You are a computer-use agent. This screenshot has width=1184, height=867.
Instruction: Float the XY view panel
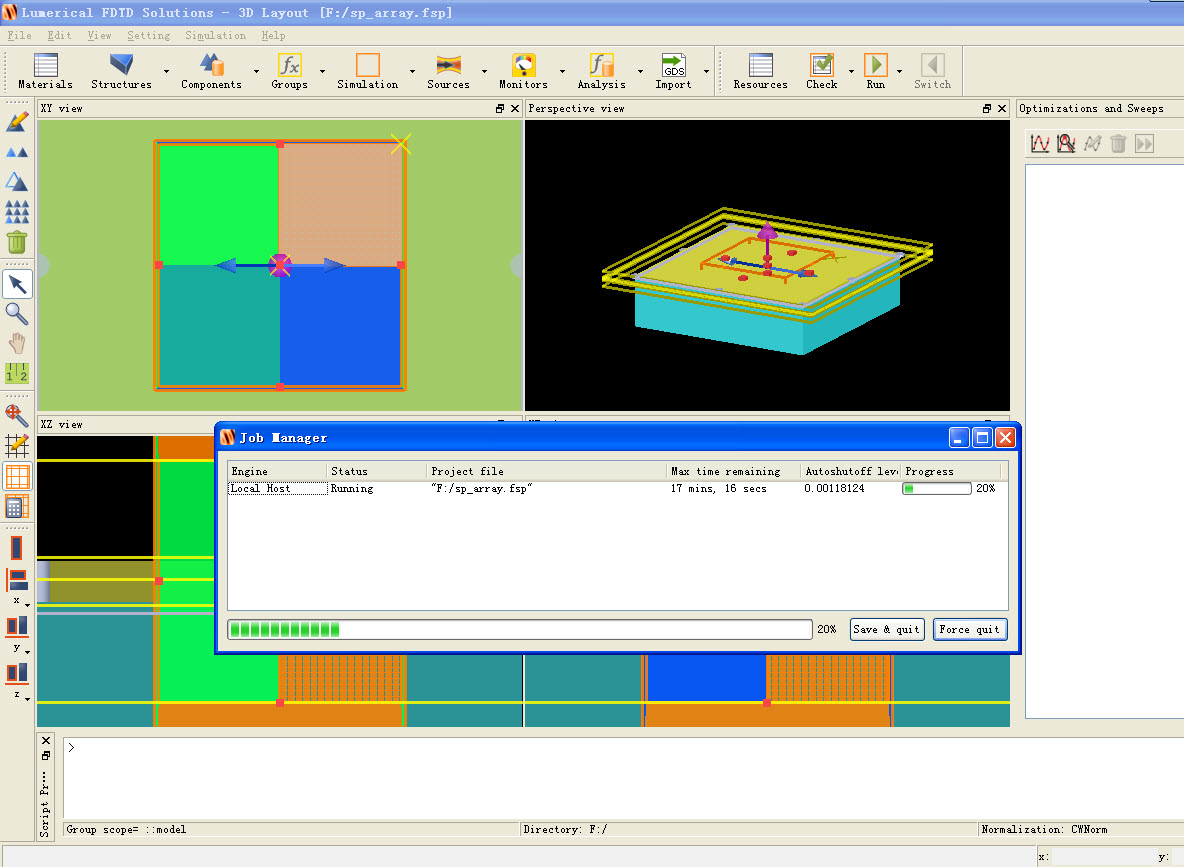500,109
